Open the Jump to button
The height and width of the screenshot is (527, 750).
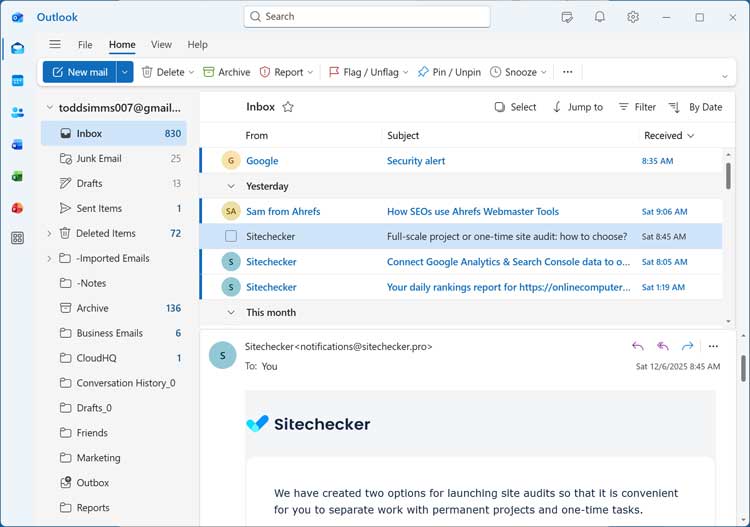[578, 107]
